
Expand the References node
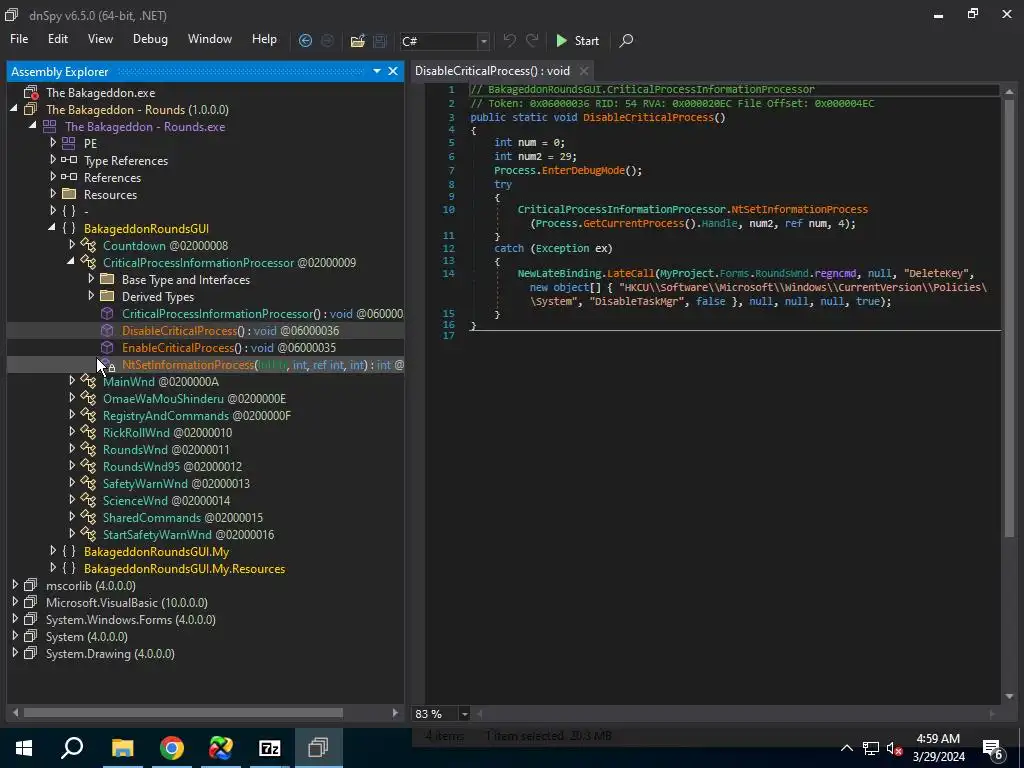click(53, 177)
